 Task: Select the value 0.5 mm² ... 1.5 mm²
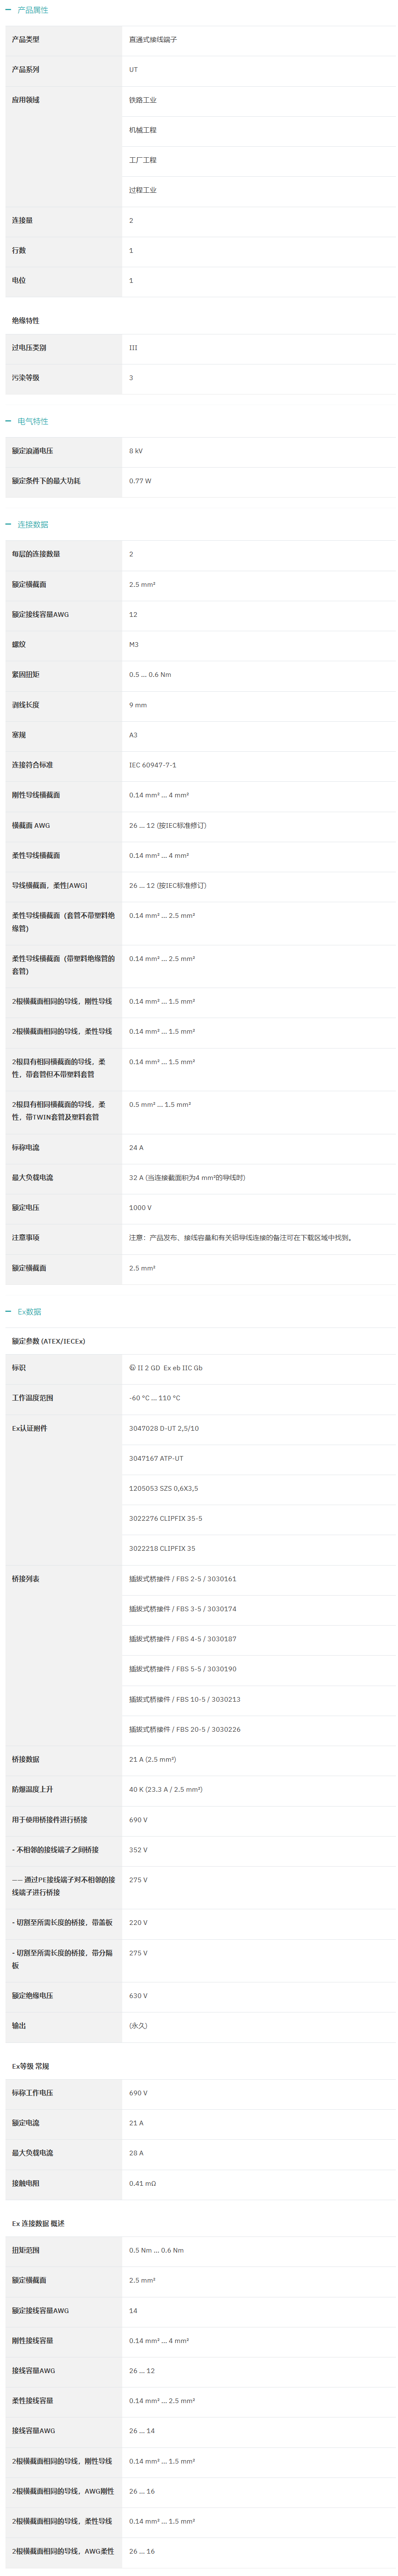[160, 1105]
